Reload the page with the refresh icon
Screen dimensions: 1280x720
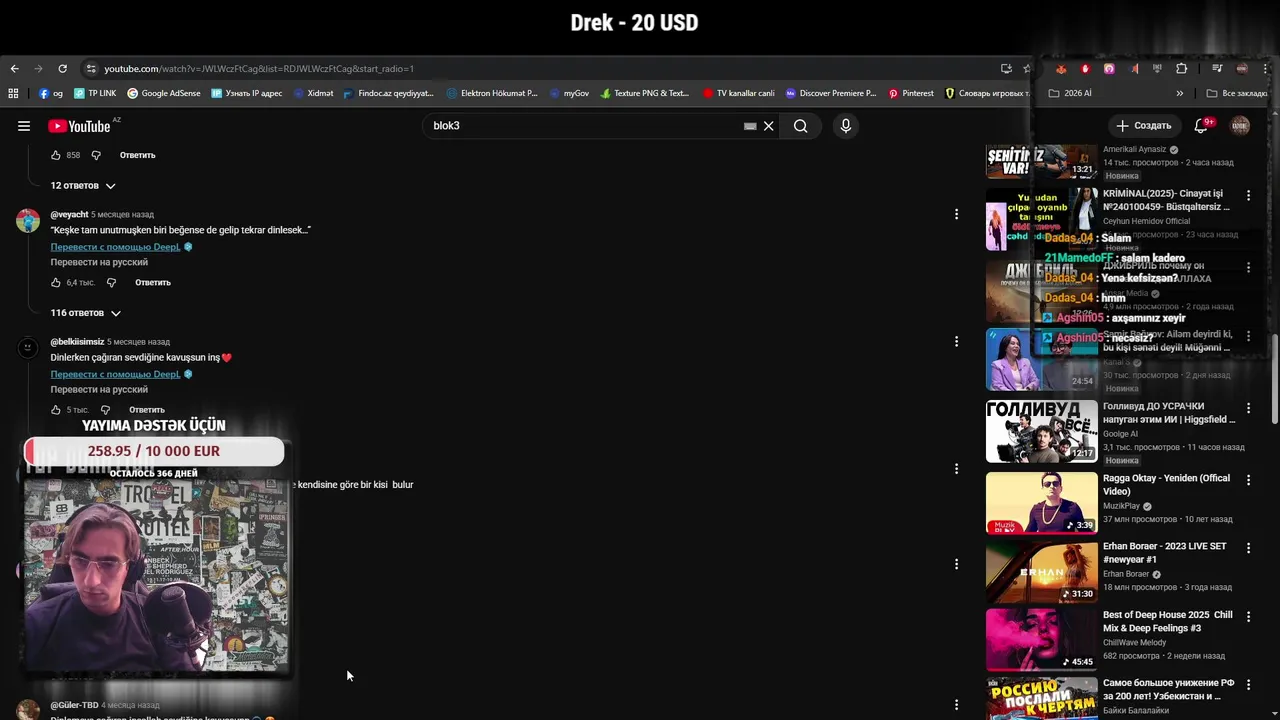pos(62,69)
